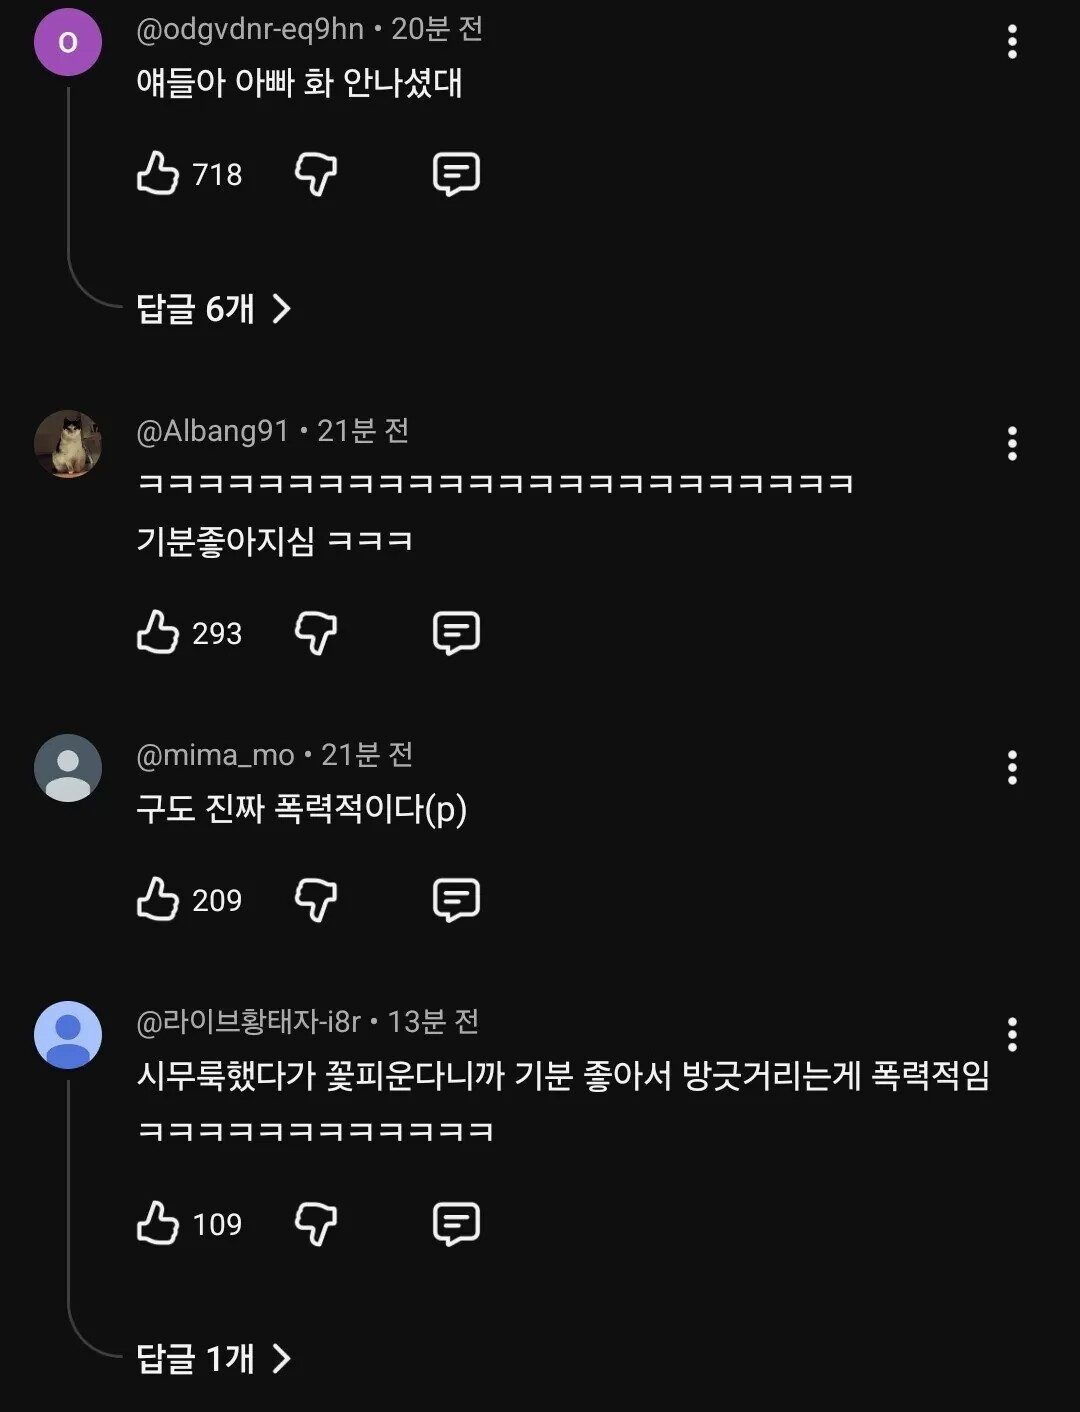Reply to the @odgvdnr-eq9hn comment
Image resolution: width=1080 pixels, height=1412 pixels.
[456, 174]
